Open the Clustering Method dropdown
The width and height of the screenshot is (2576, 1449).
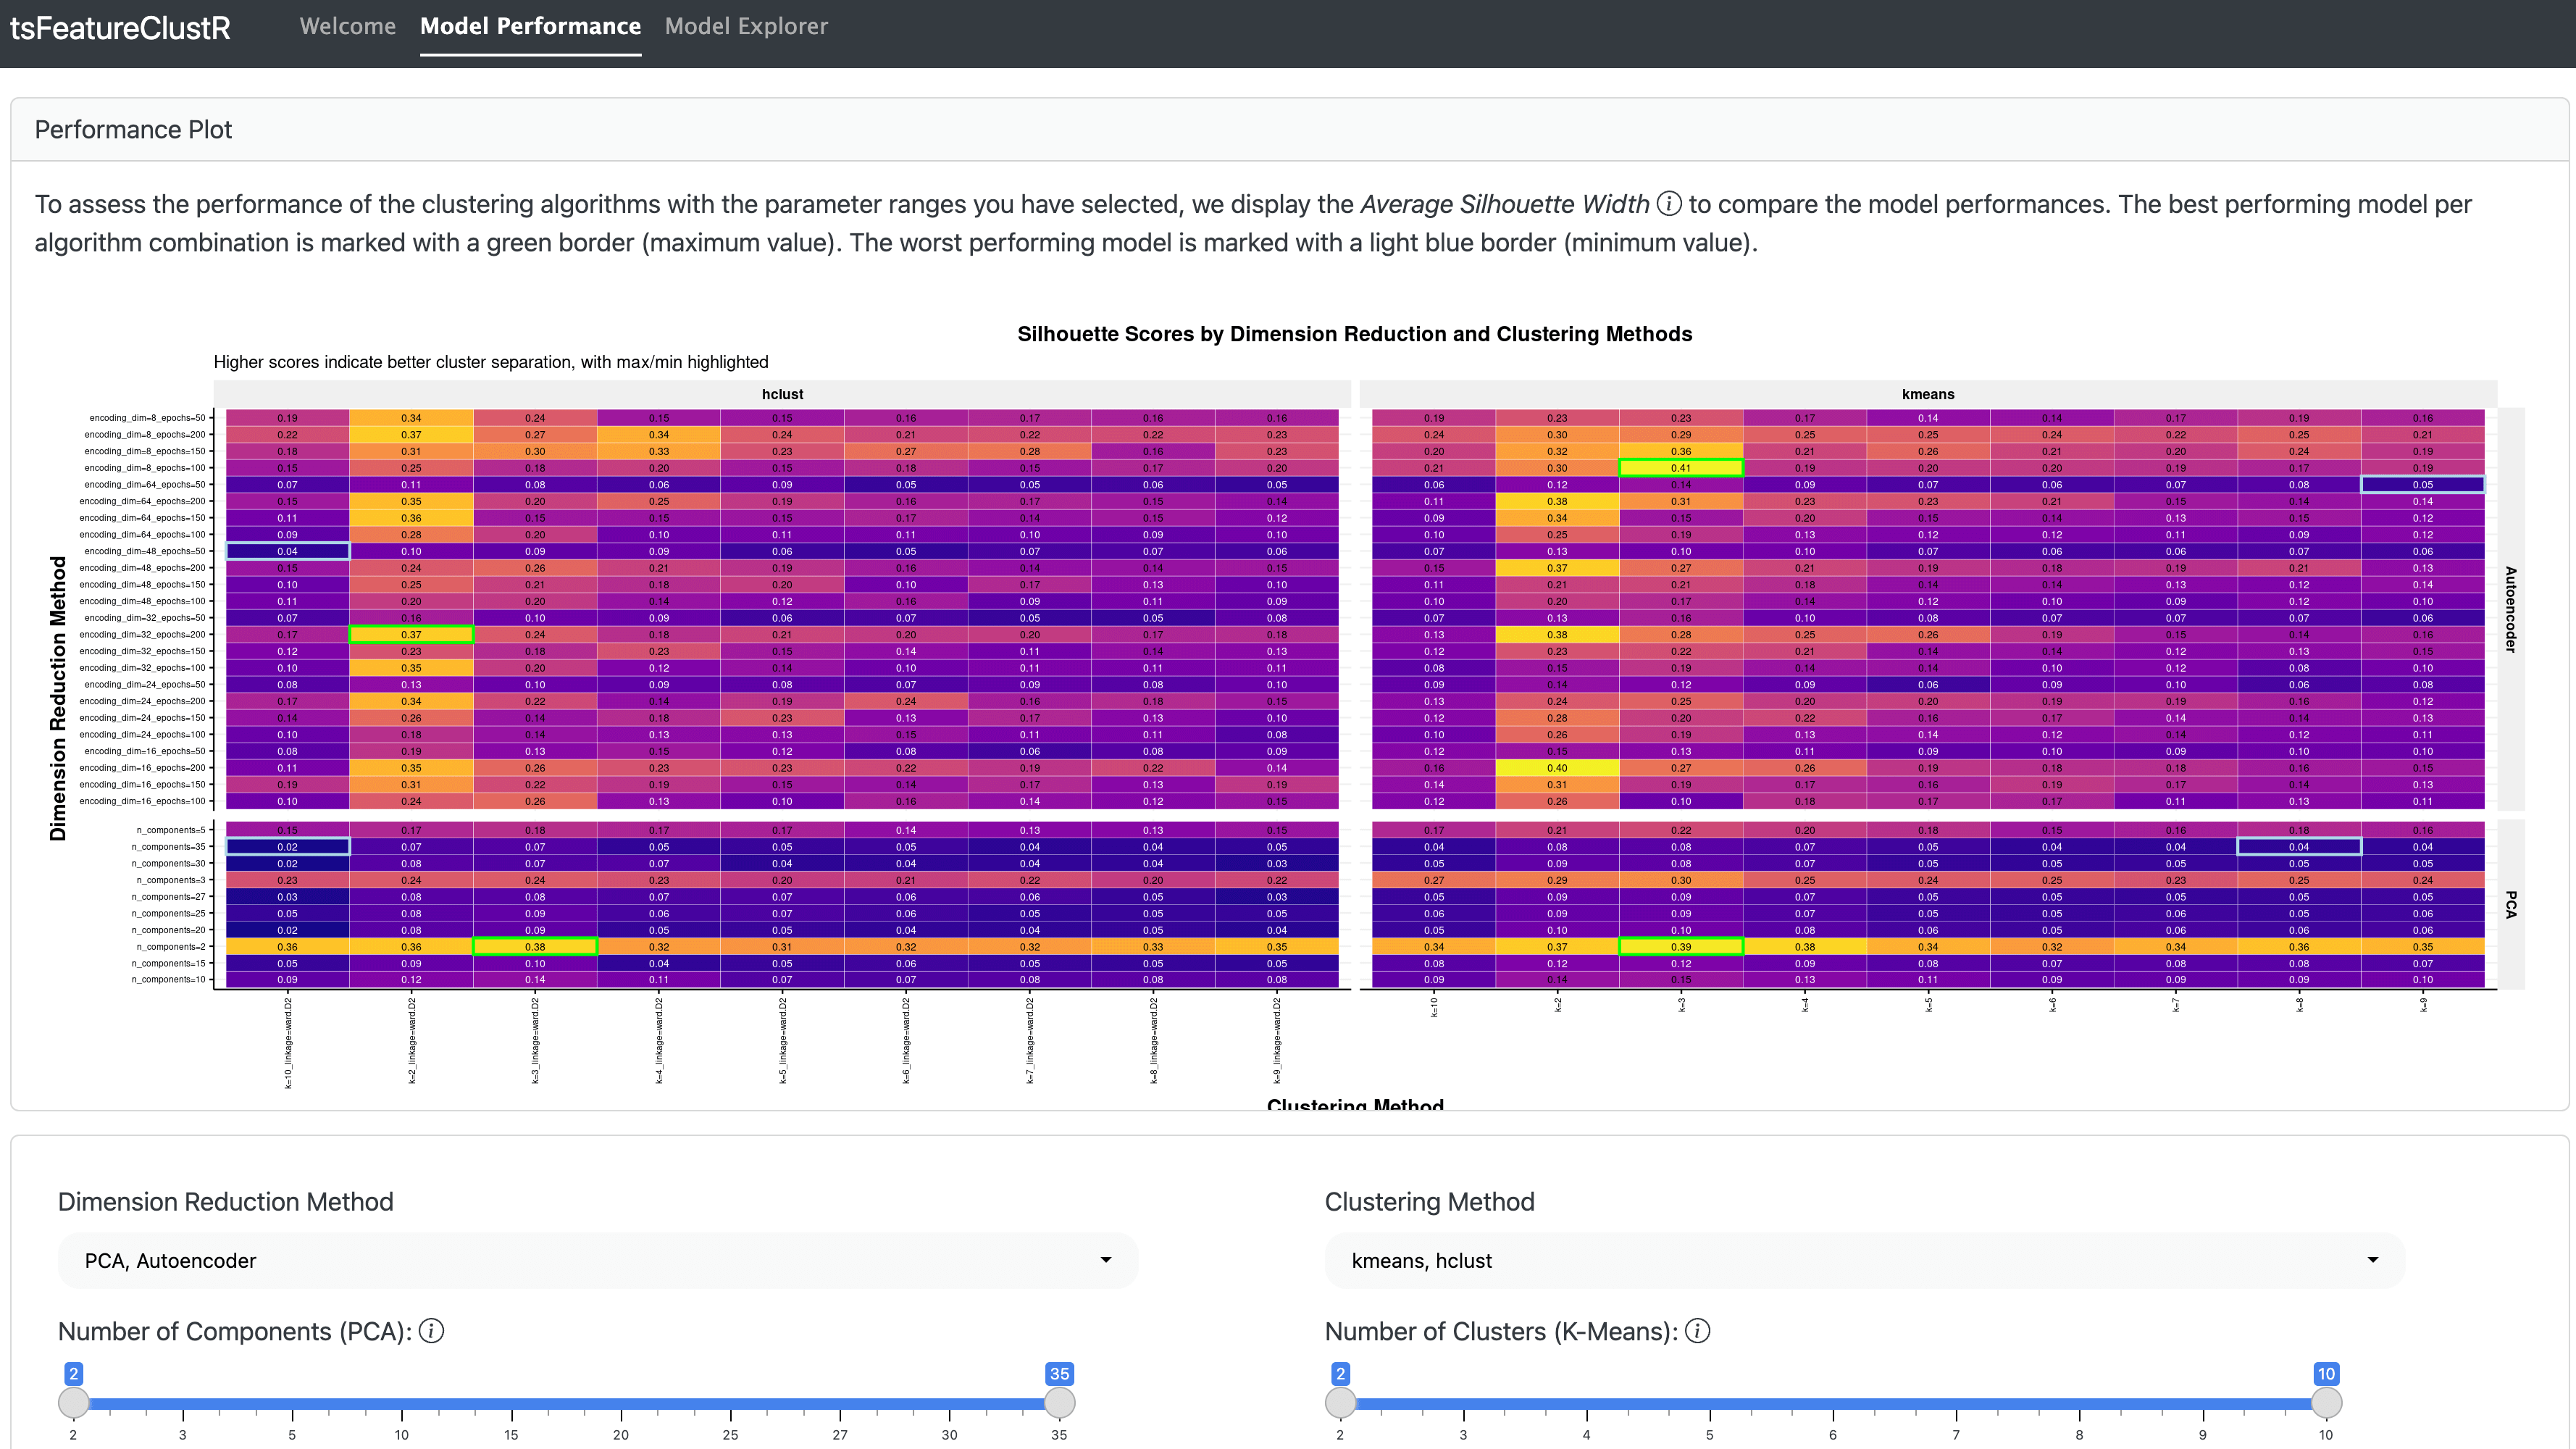pyautogui.click(x=1864, y=1260)
